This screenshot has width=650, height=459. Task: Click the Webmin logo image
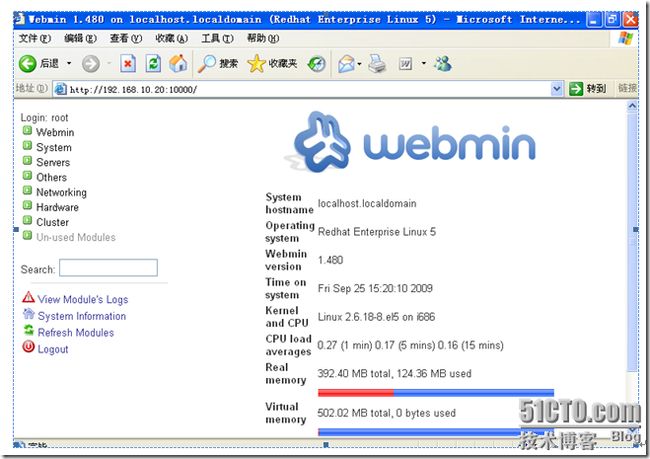point(409,143)
